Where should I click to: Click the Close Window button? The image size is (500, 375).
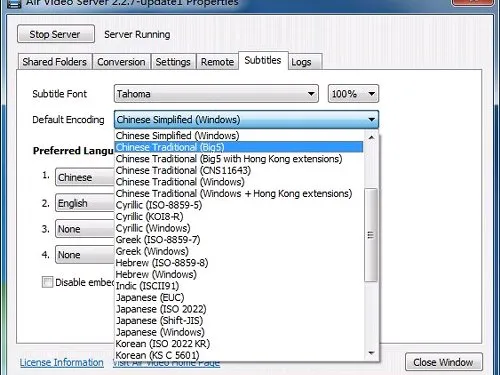point(444,362)
